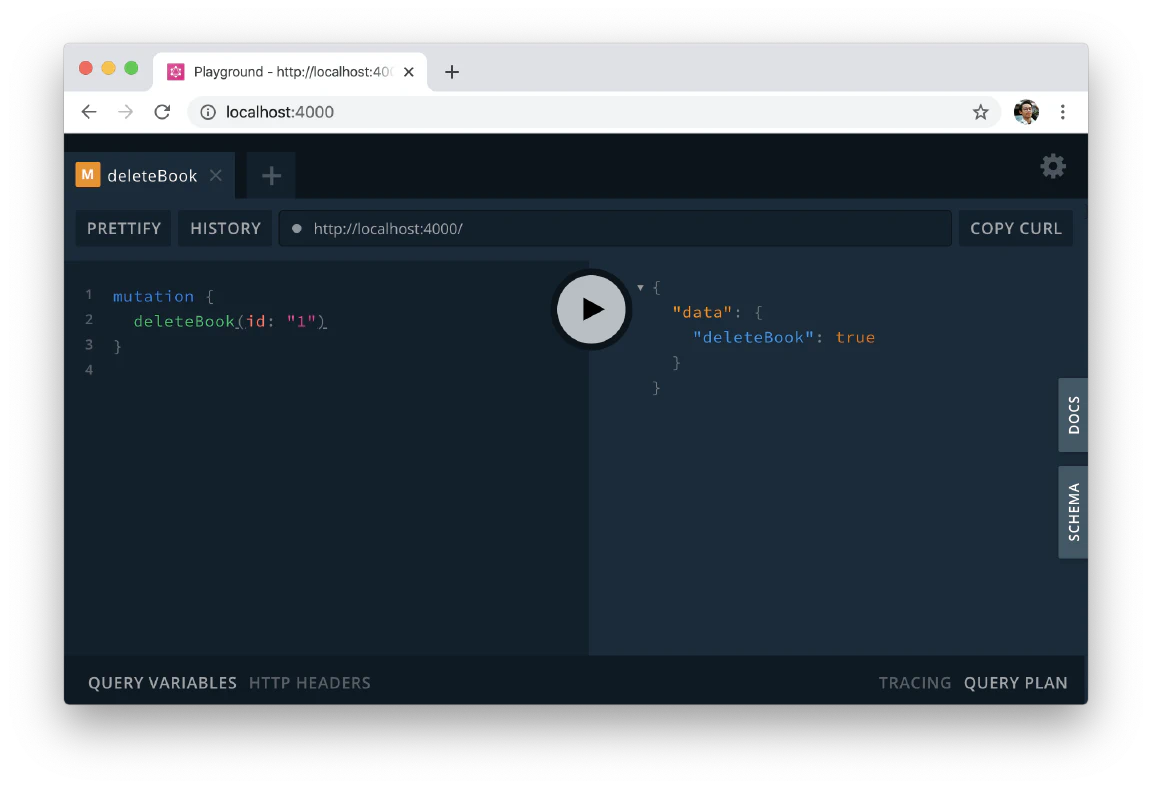Select the Playground browser tab

[x=290, y=72]
